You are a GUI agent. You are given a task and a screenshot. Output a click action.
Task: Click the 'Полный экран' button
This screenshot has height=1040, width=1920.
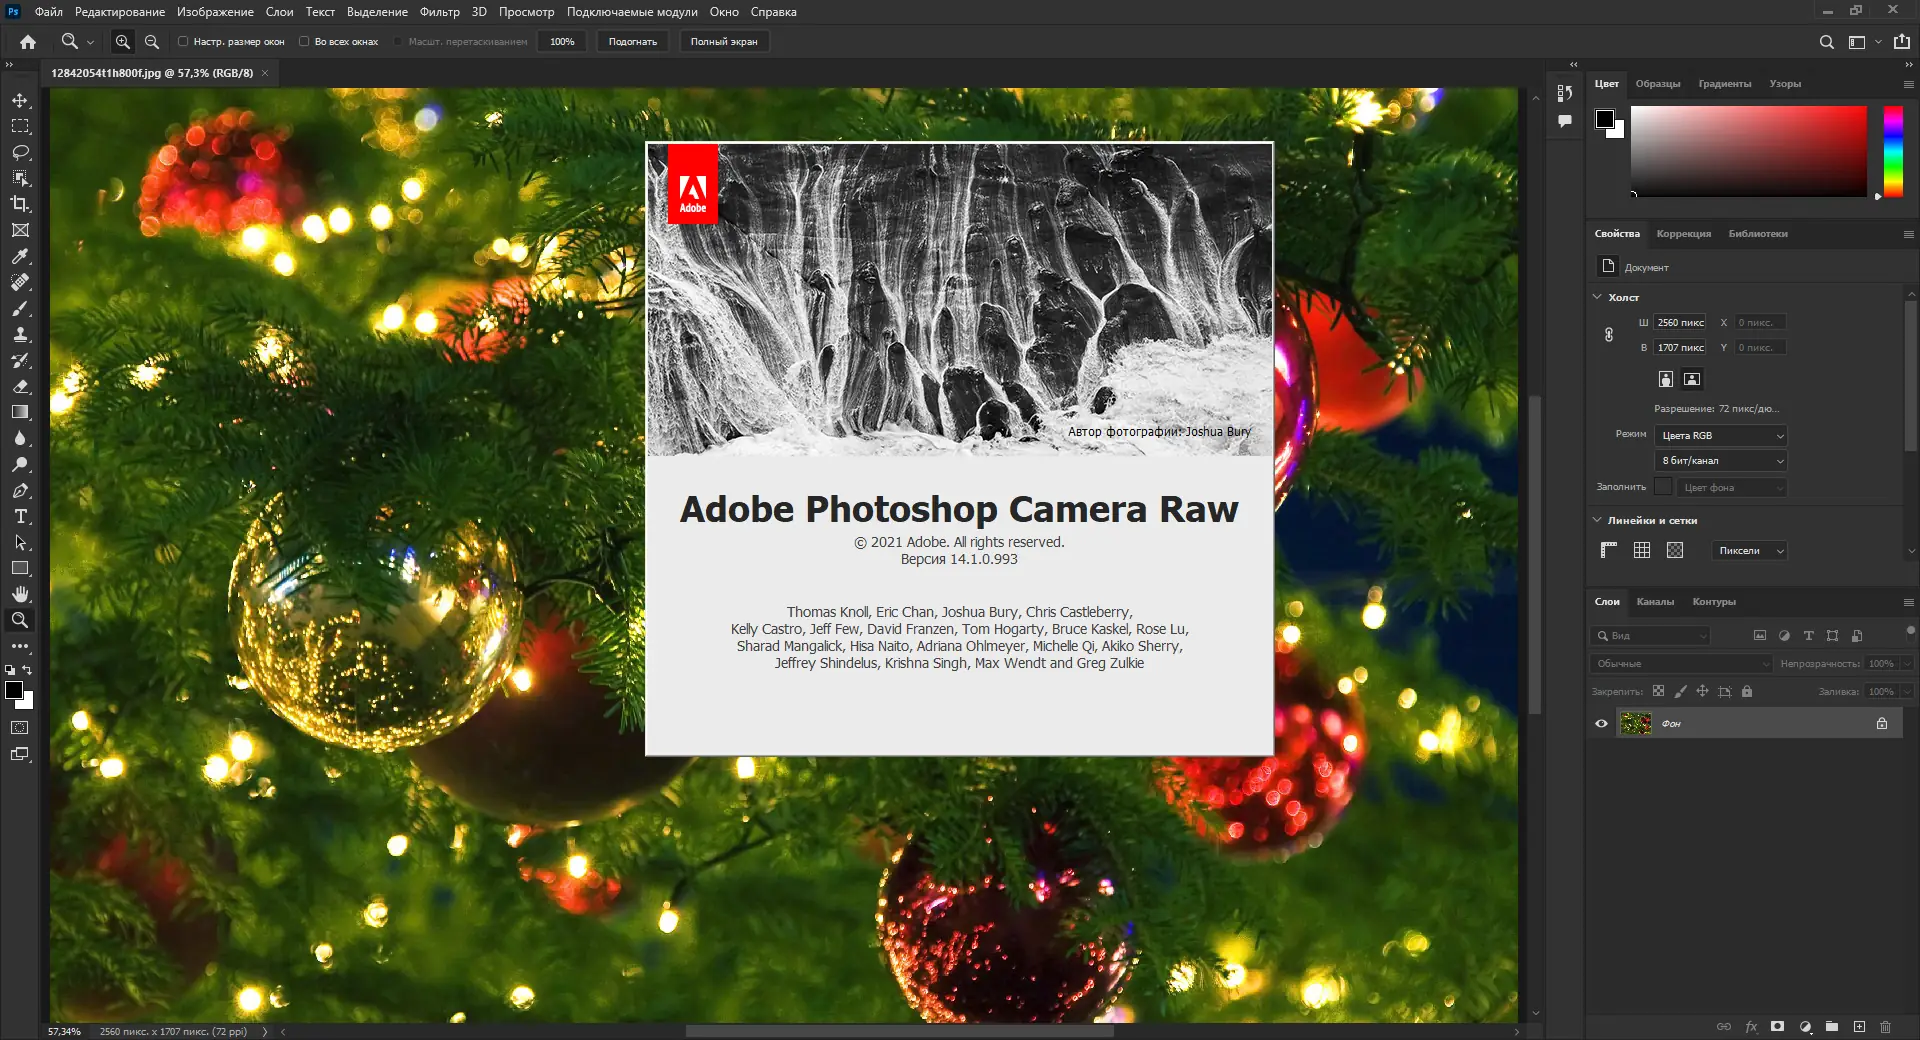[724, 42]
